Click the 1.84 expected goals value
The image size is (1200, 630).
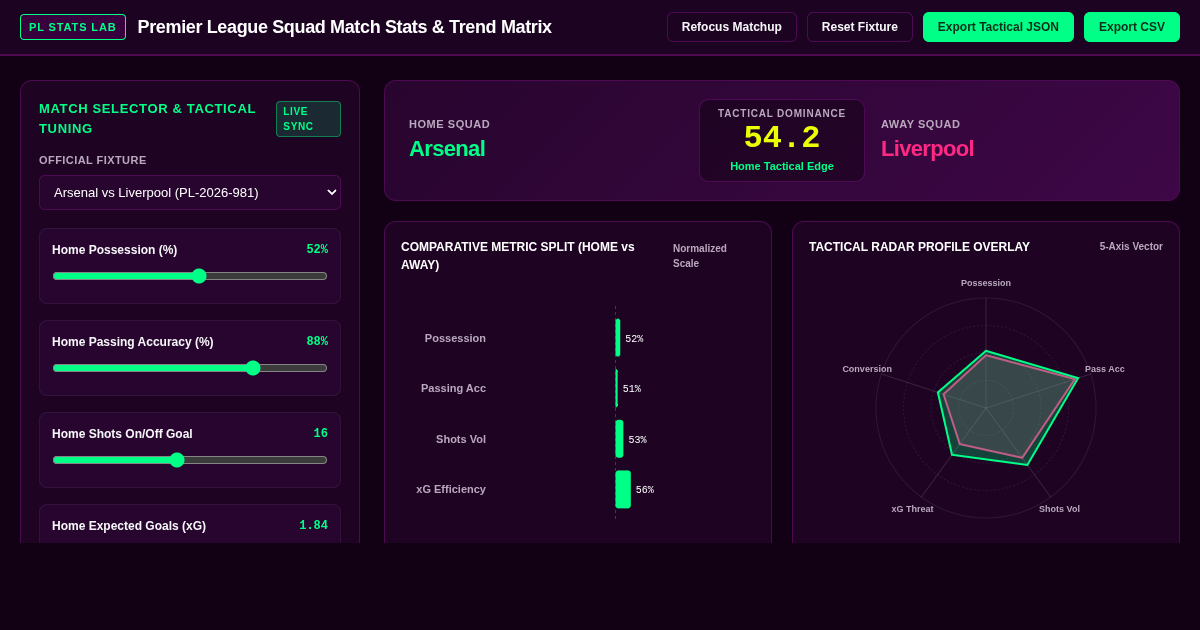(x=313, y=526)
